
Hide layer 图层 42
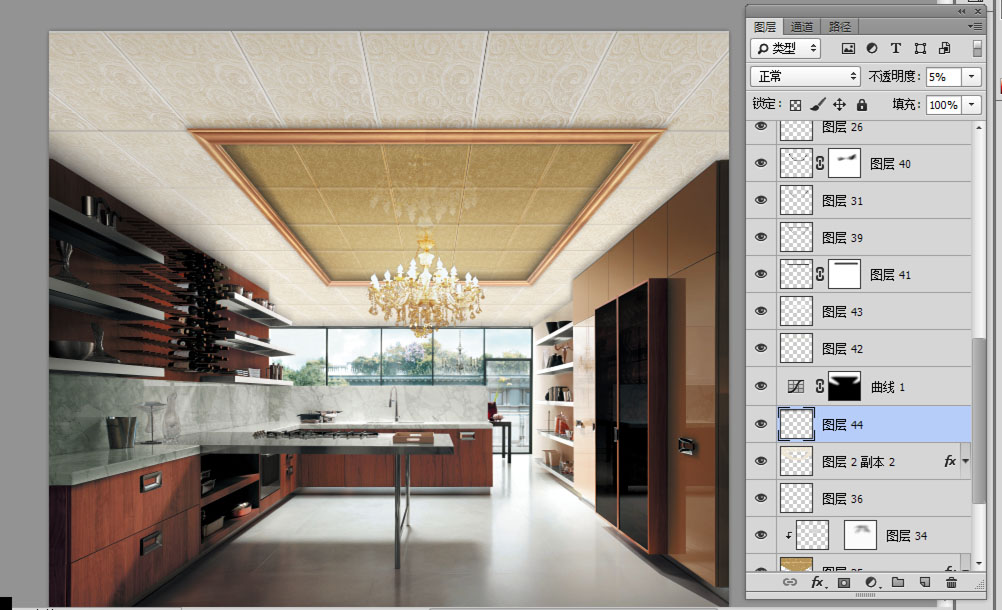pos(760,349)
